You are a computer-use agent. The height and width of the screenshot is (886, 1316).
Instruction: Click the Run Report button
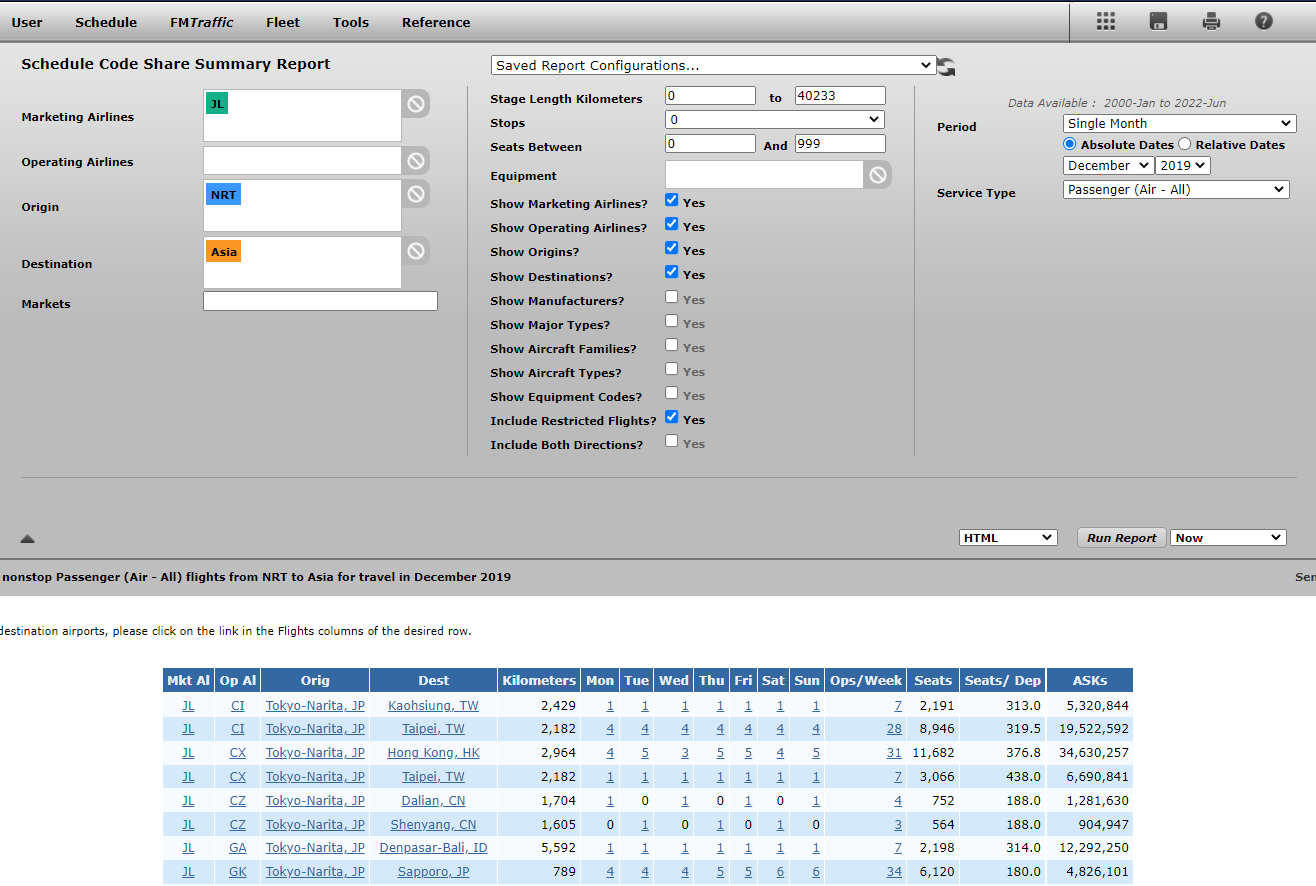coord(1122,538)
